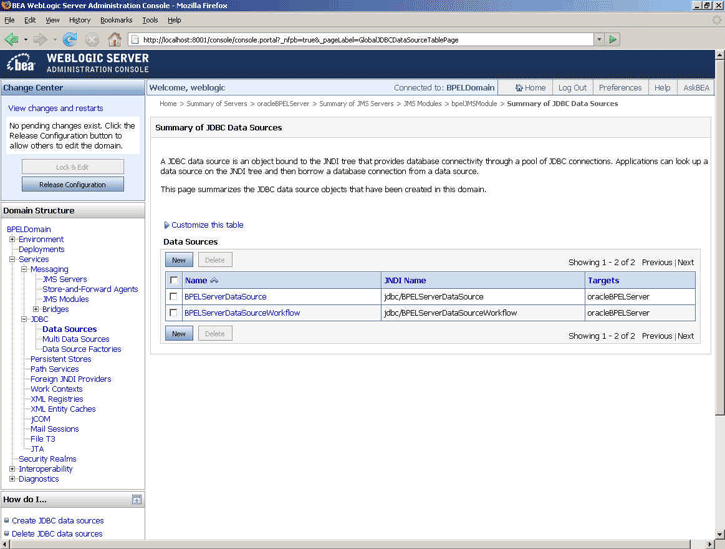Click the top Delete button

click(215, 260)
